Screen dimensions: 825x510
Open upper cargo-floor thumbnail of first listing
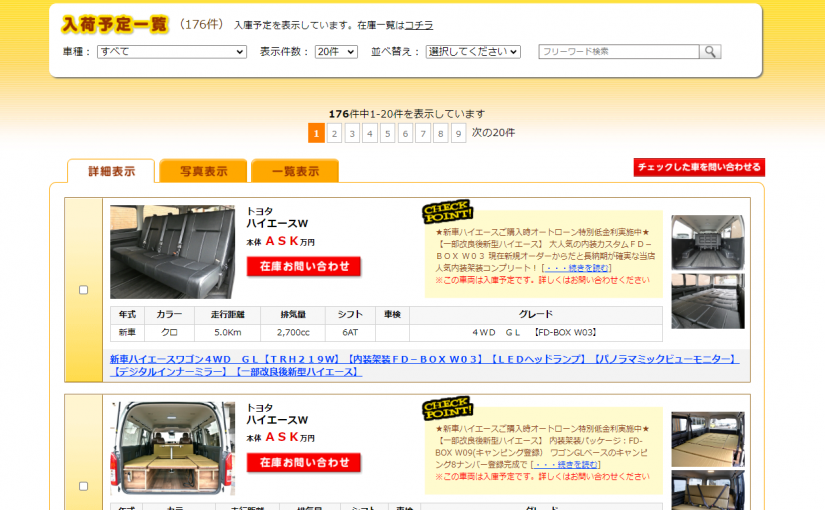[708, 243]
